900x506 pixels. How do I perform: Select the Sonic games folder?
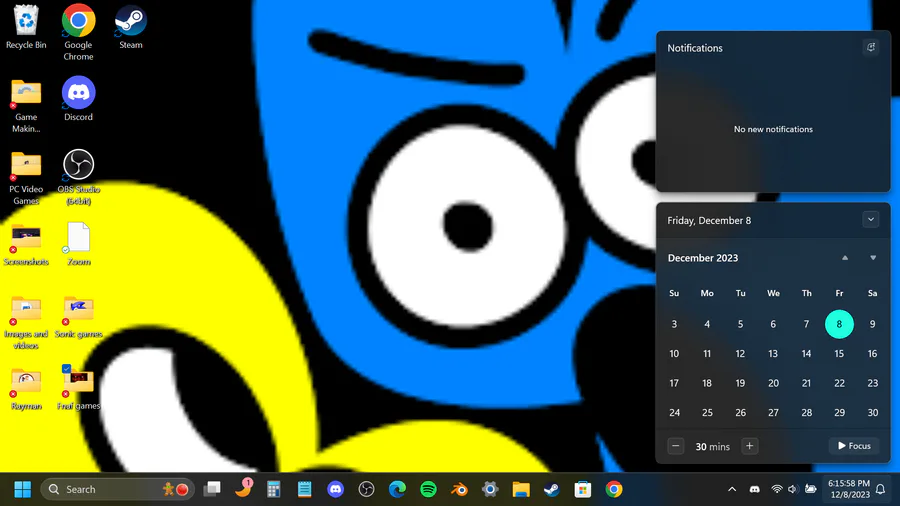[x=79, y=317]
